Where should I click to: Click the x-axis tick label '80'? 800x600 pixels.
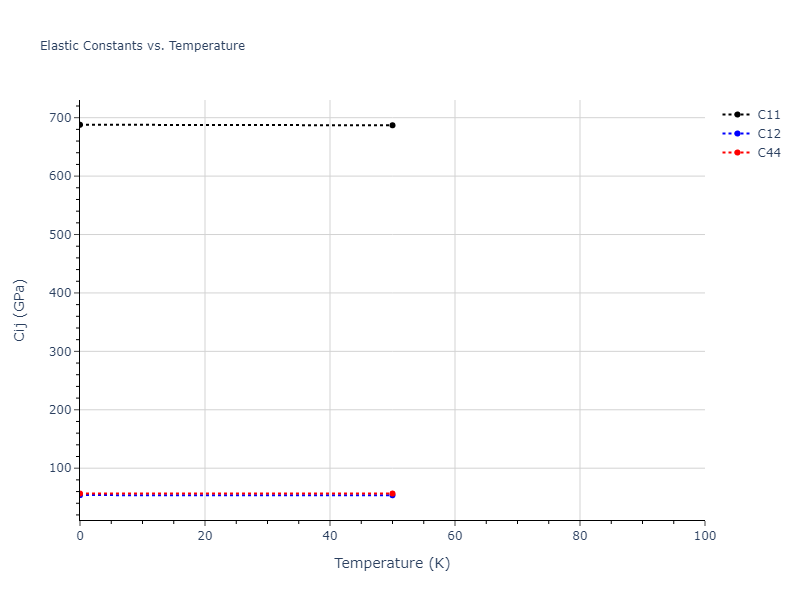580,536
